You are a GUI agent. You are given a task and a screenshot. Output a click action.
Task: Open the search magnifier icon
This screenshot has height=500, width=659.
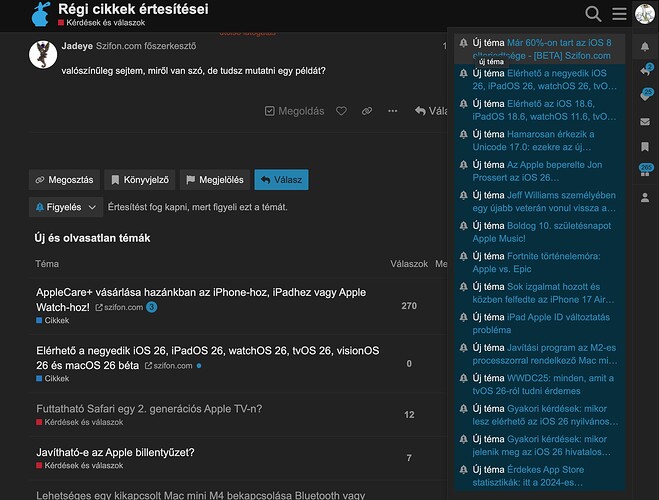593,14
